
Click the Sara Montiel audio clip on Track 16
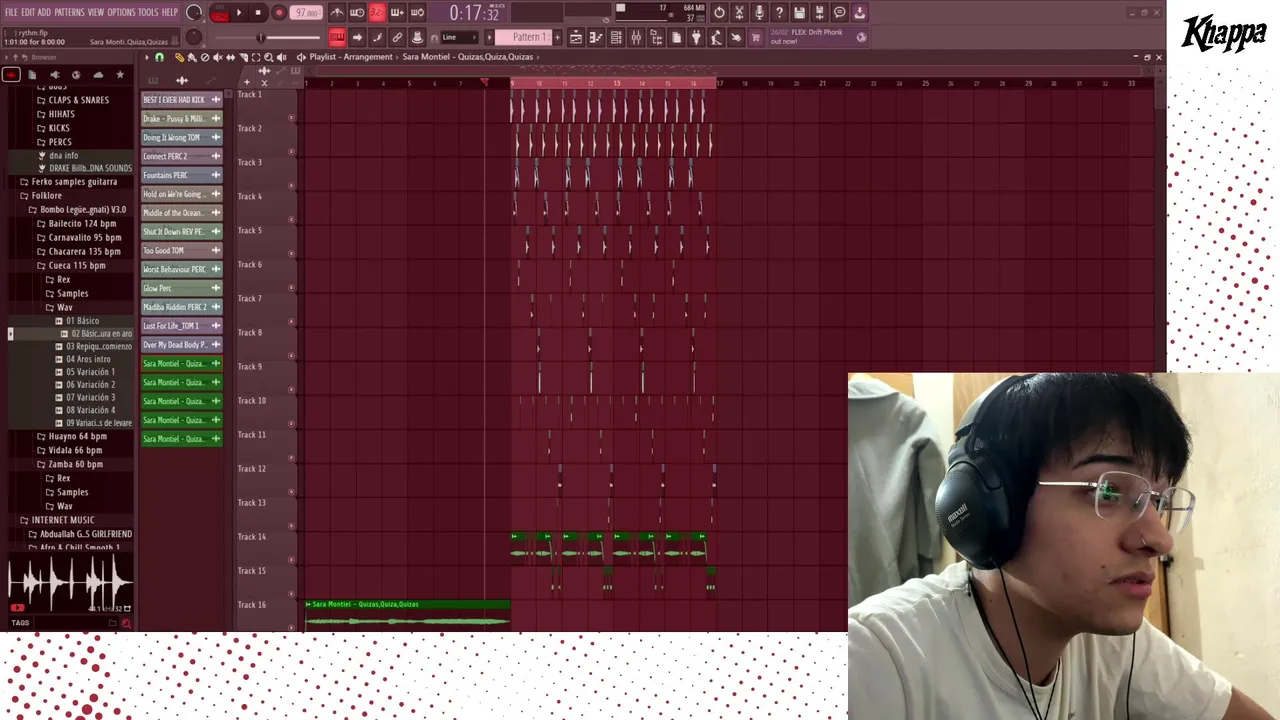[x=408, y=613]
